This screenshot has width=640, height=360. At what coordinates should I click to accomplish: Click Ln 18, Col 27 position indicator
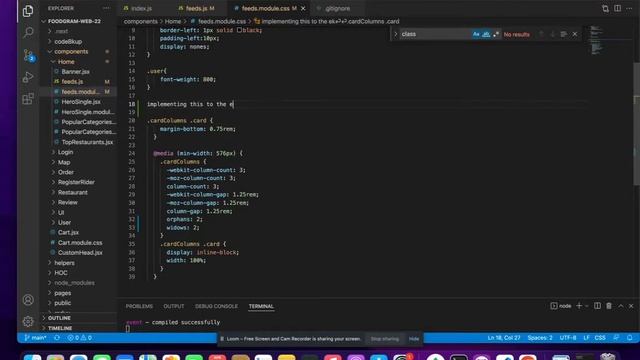click(x=504, y=338)
